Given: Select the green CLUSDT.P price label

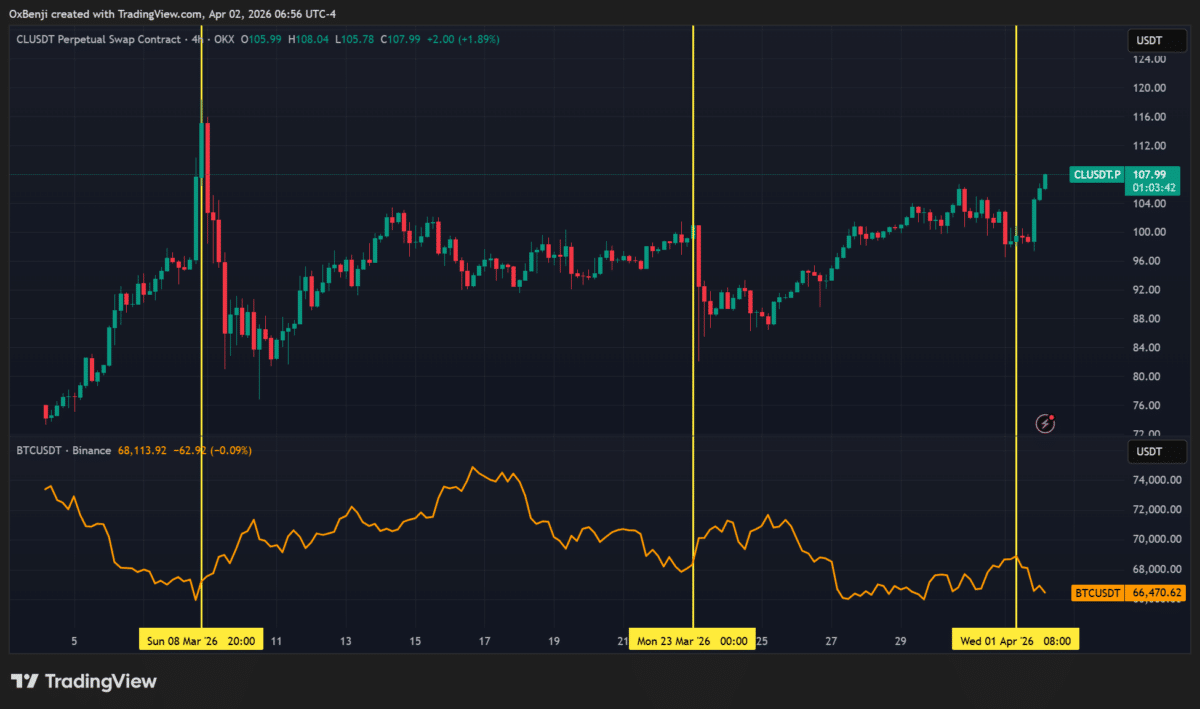Looking at the screenshot, I should (x=1097, y=174).
